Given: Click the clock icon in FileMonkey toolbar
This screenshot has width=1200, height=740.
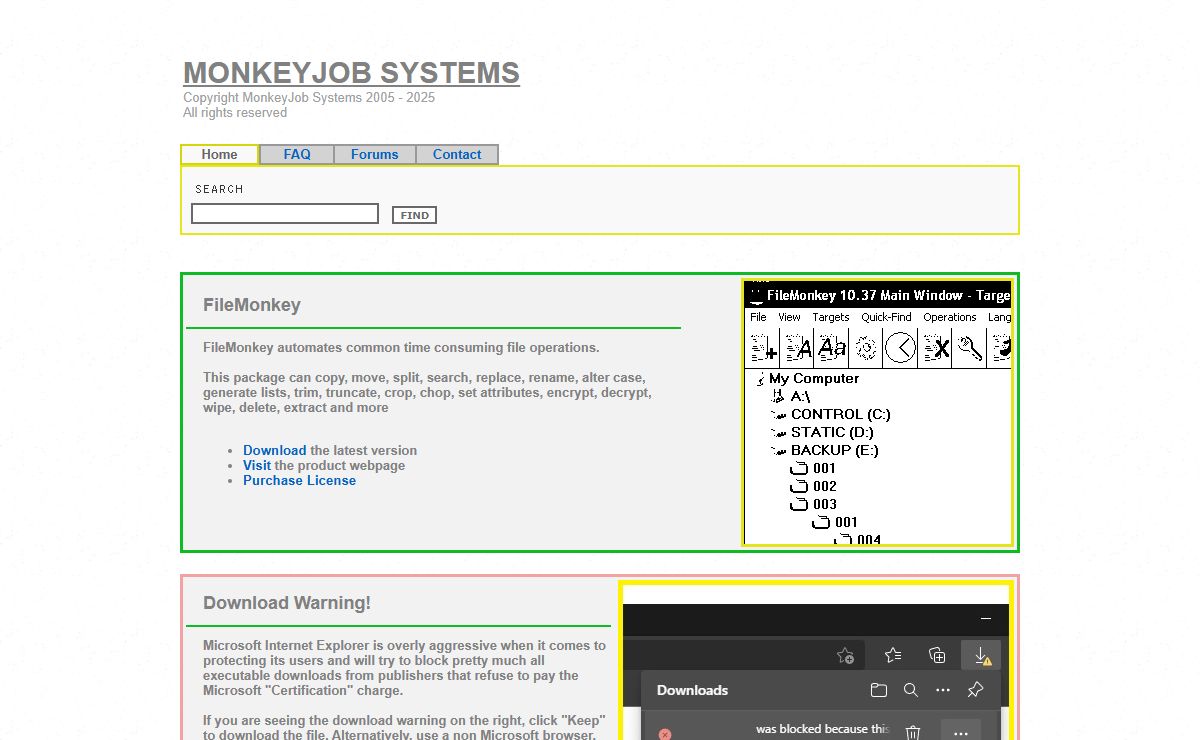Looking at the screenshot, I should pyautogui.click(x=900, y=348).
